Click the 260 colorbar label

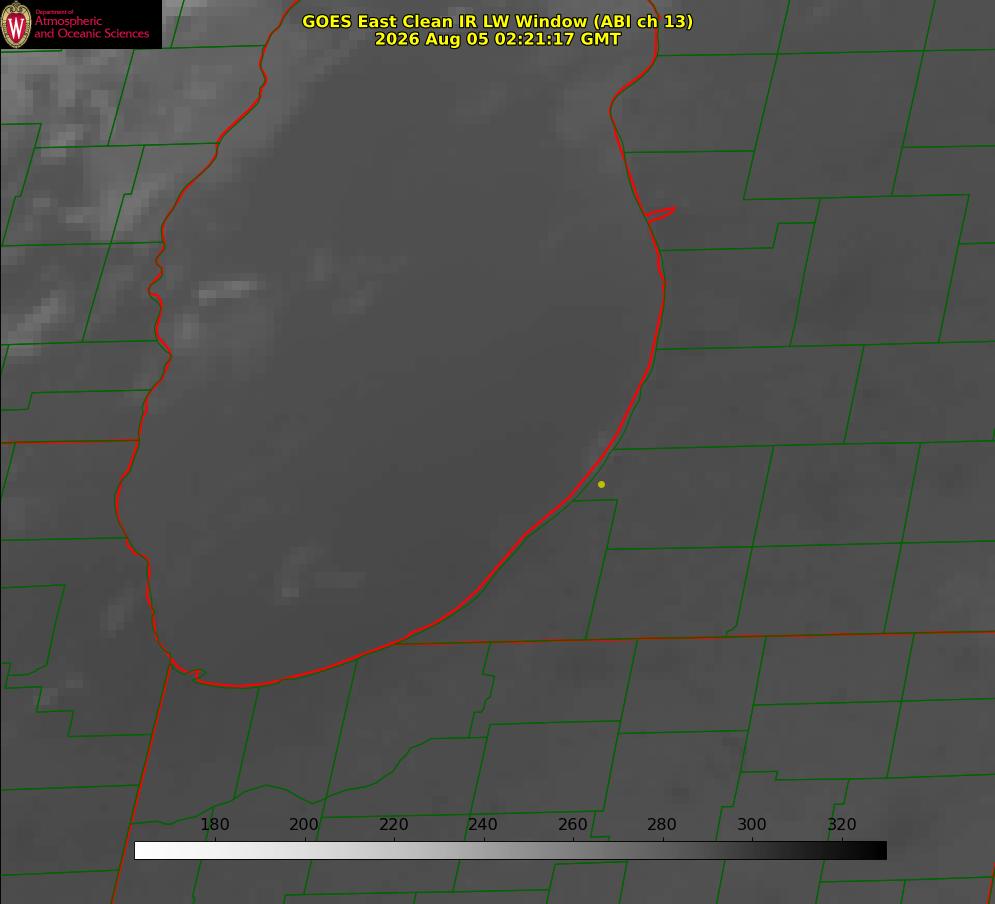pyautogui.click(x=572, y=824)
